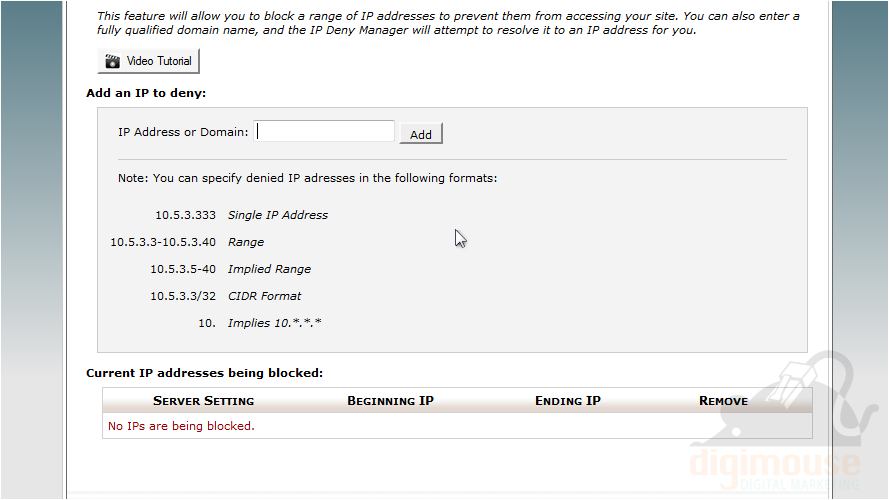Screen dimensions: 889x500
Task: Click the 10.5.3.3-10.5.3.40 range example
Action: 163,242
